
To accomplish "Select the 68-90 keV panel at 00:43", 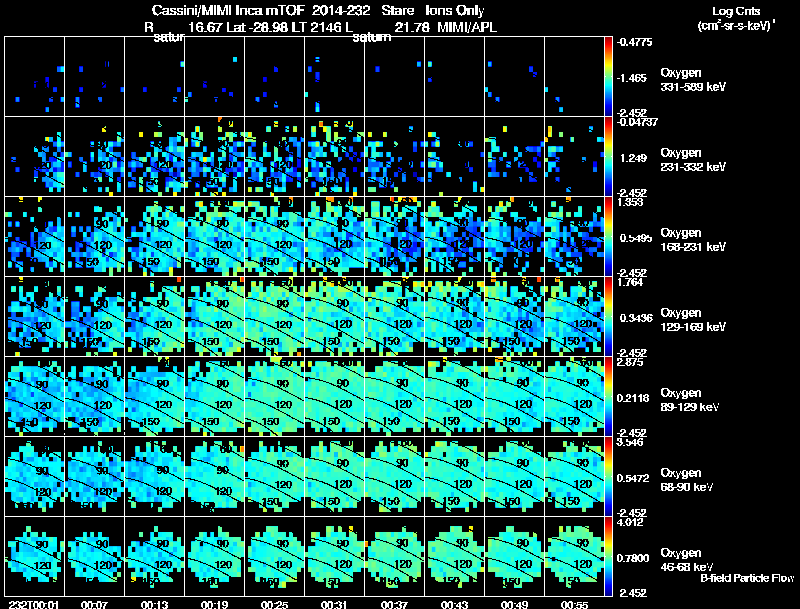I will pyautogui.click(x=454, y=476).
